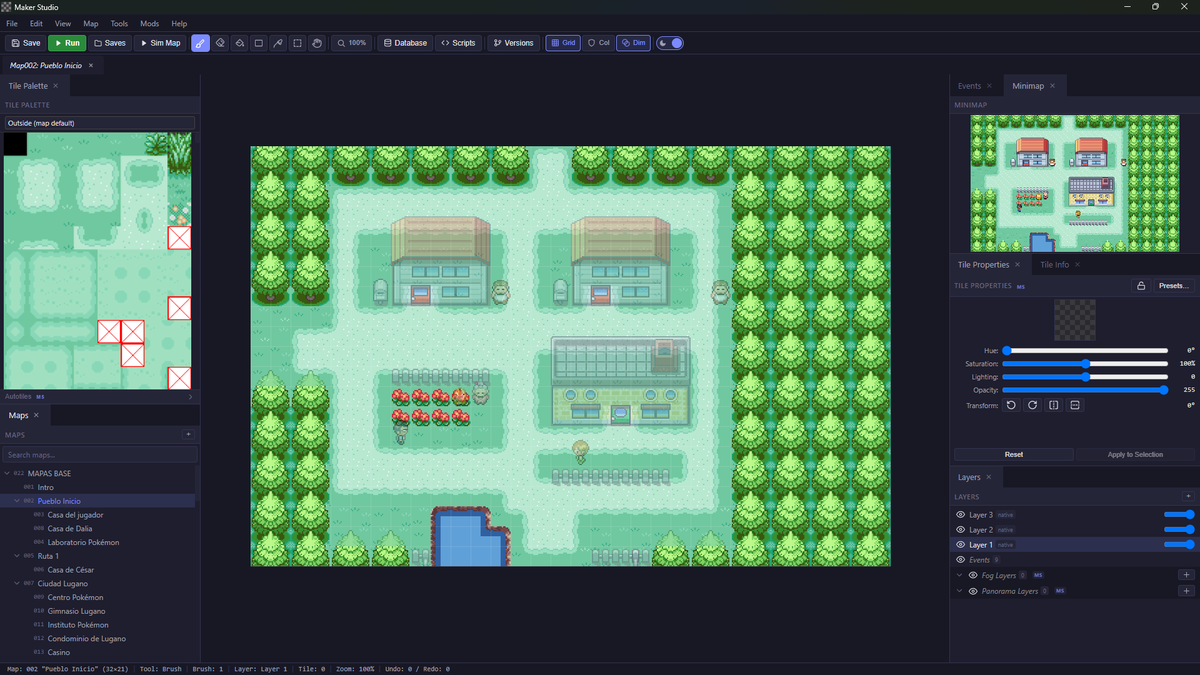Open the File menu
1200x675 pixels.
(x=12, y=23)
